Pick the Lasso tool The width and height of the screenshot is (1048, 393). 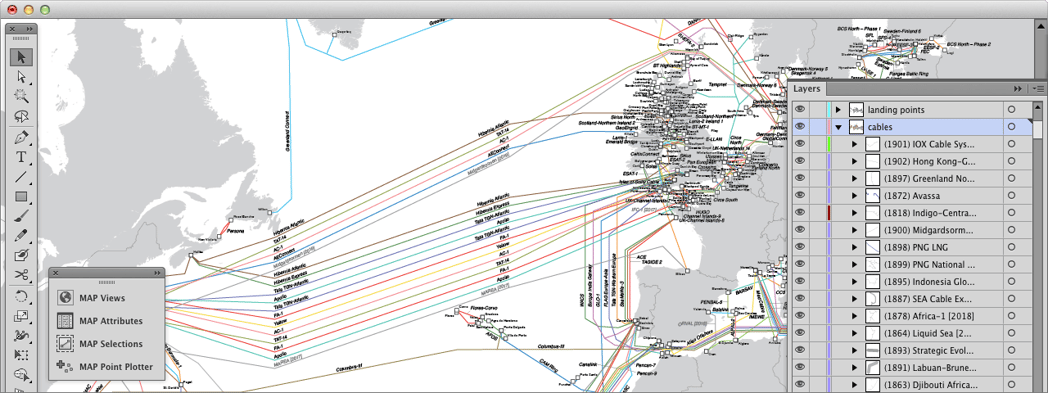[x=21, y=116]
